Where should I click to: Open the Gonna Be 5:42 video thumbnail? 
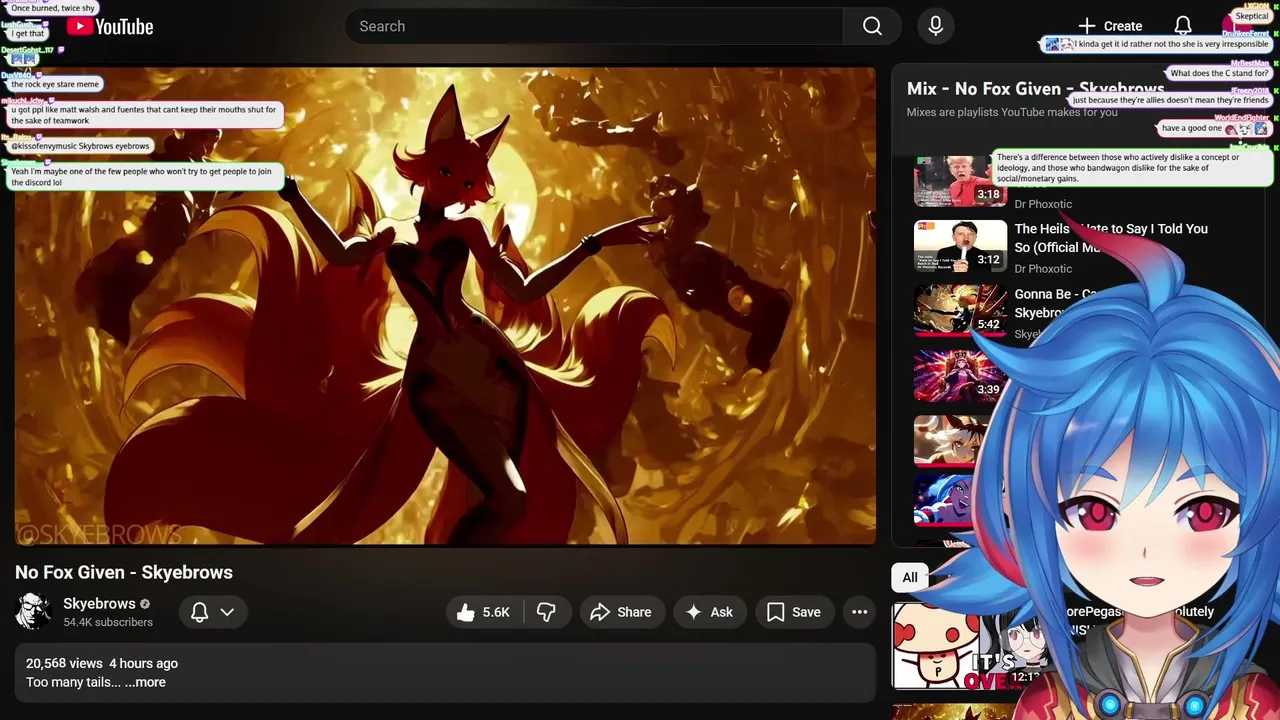pos(960,310)
